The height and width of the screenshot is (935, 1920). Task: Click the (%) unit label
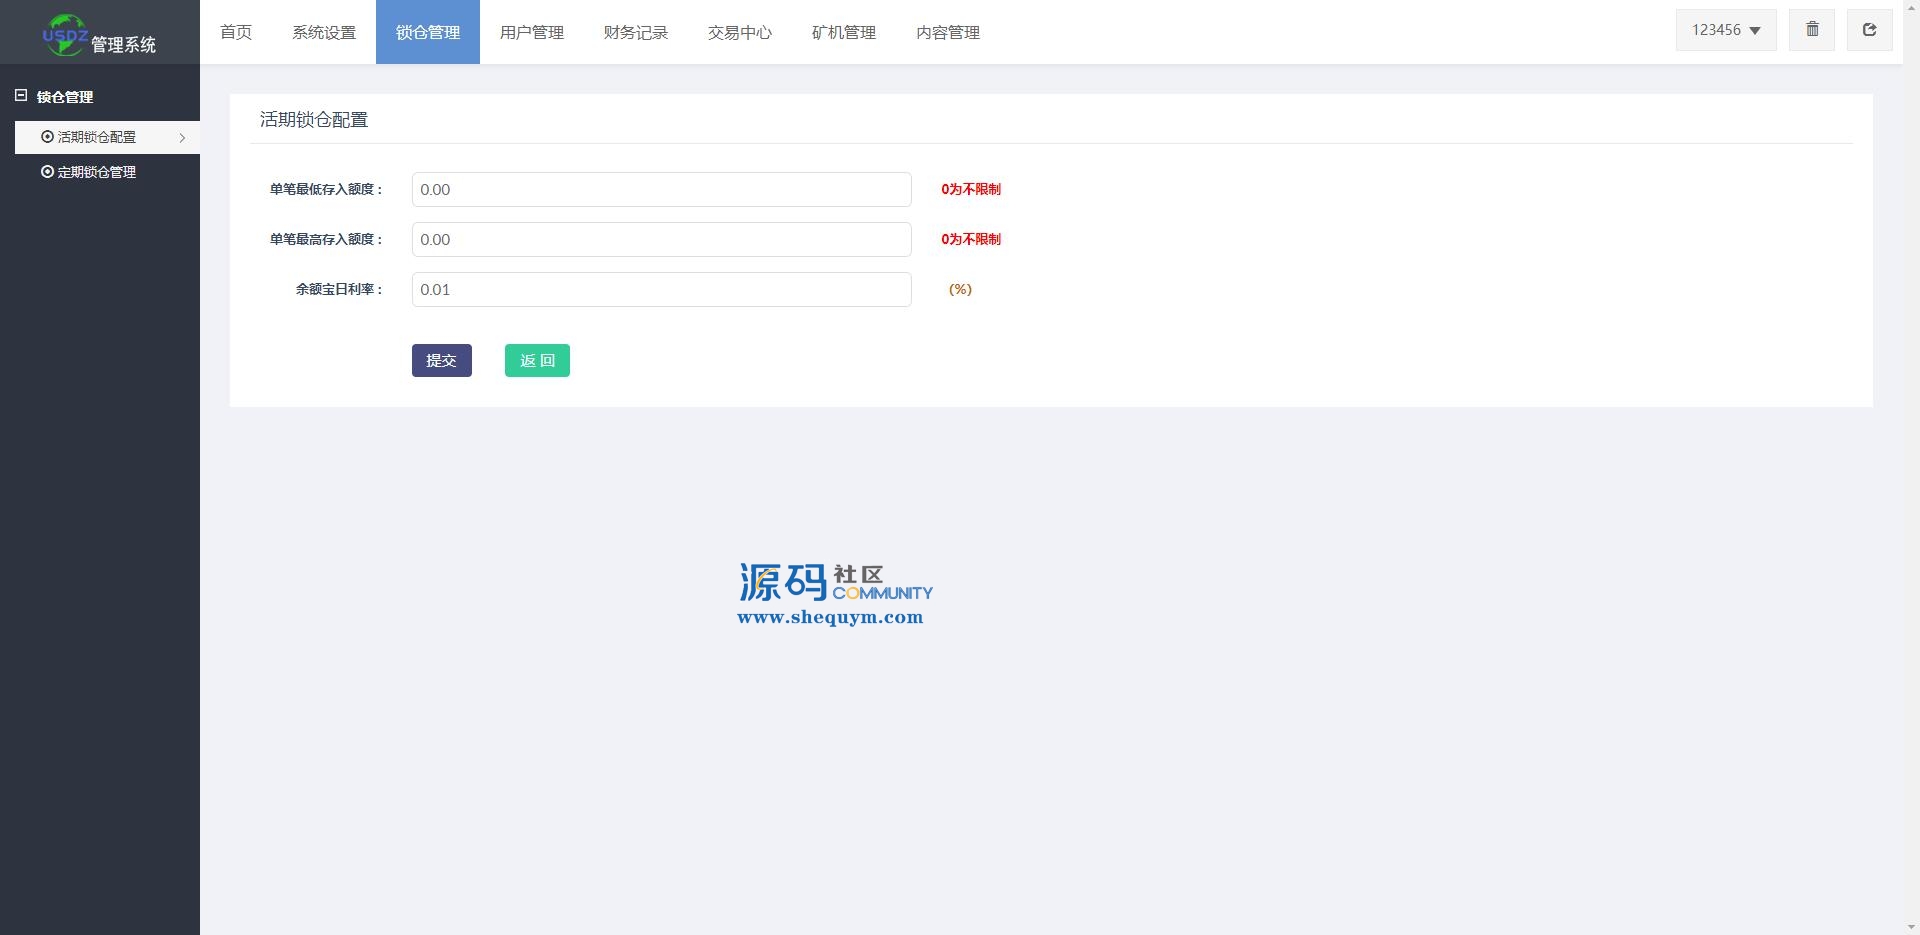960,289
